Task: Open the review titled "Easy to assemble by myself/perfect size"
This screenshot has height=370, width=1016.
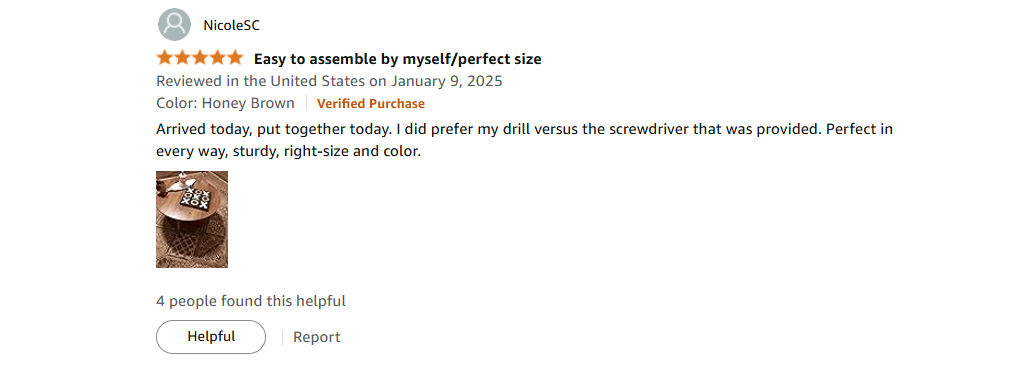Action: coord(397,59)
